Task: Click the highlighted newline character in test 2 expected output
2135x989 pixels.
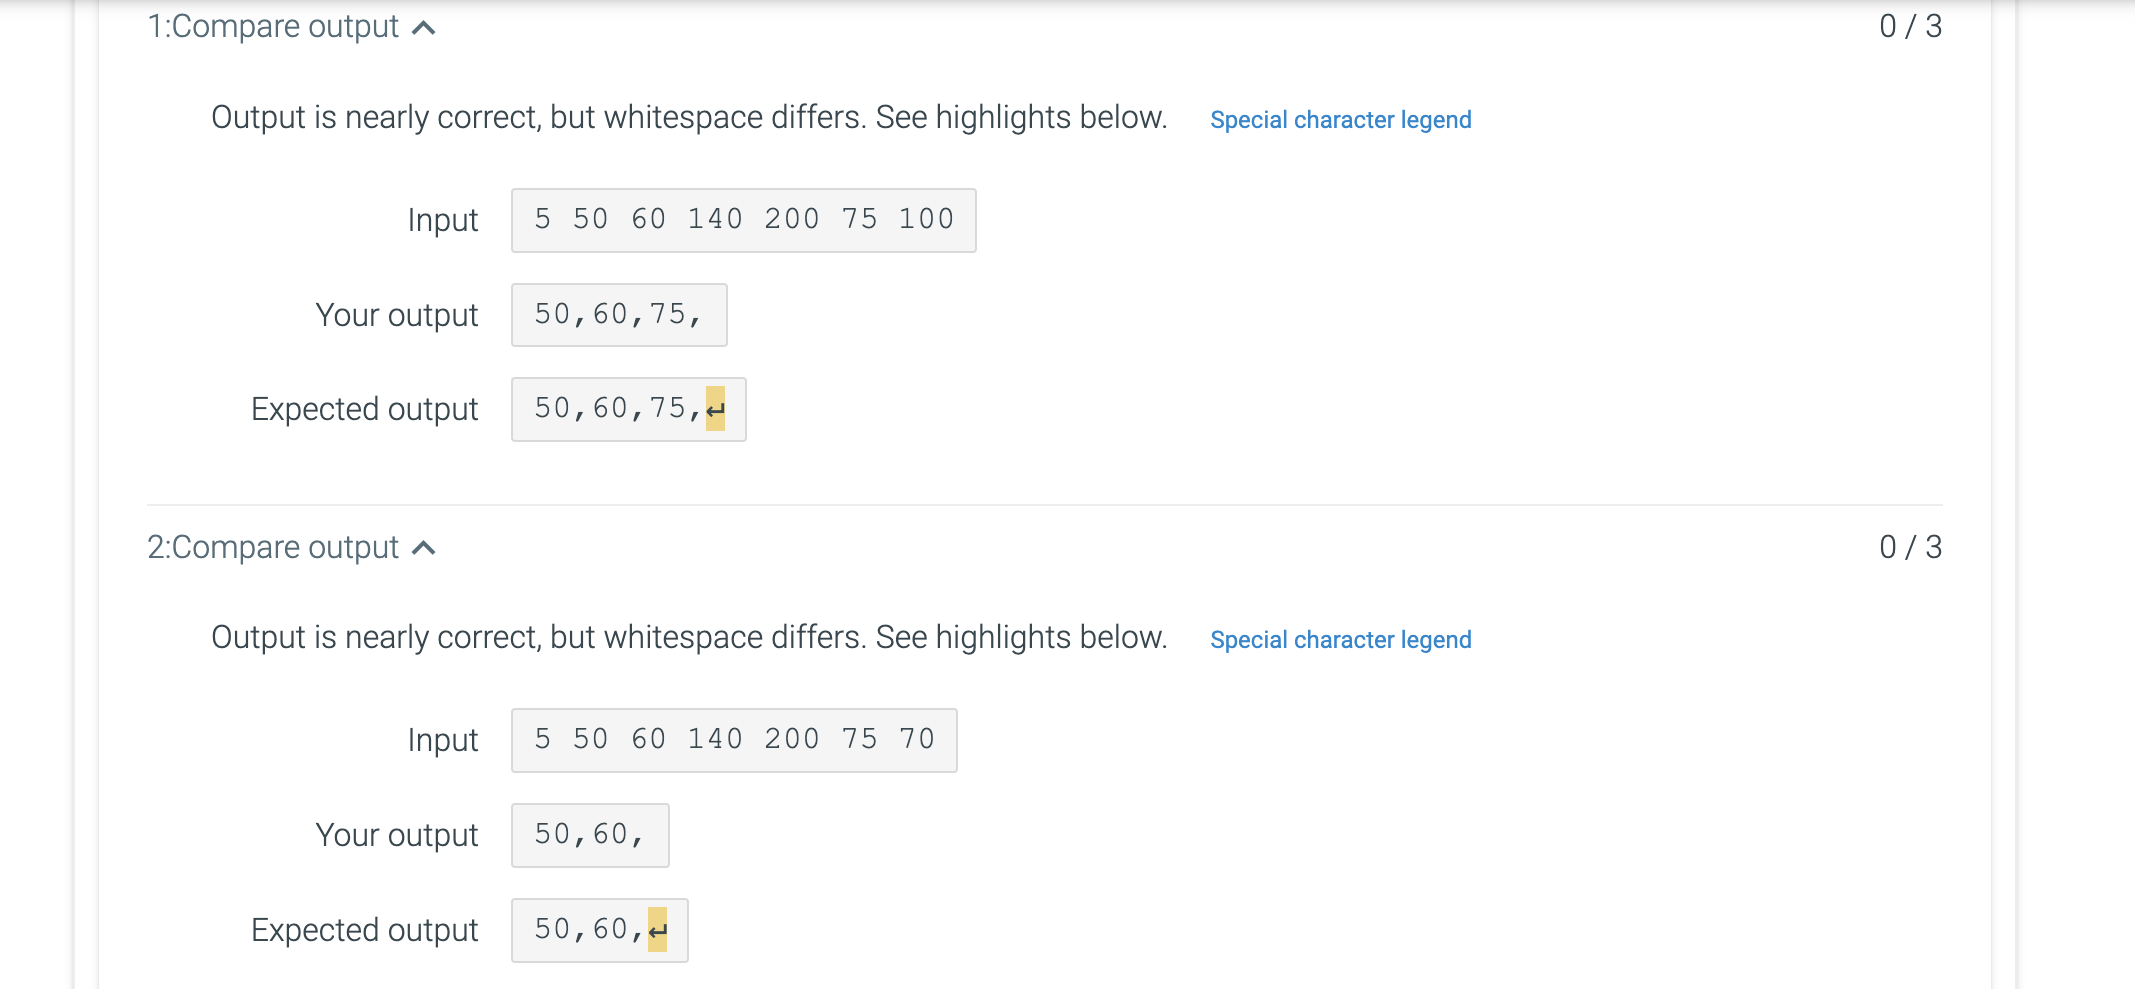Action: pos(658,930)
